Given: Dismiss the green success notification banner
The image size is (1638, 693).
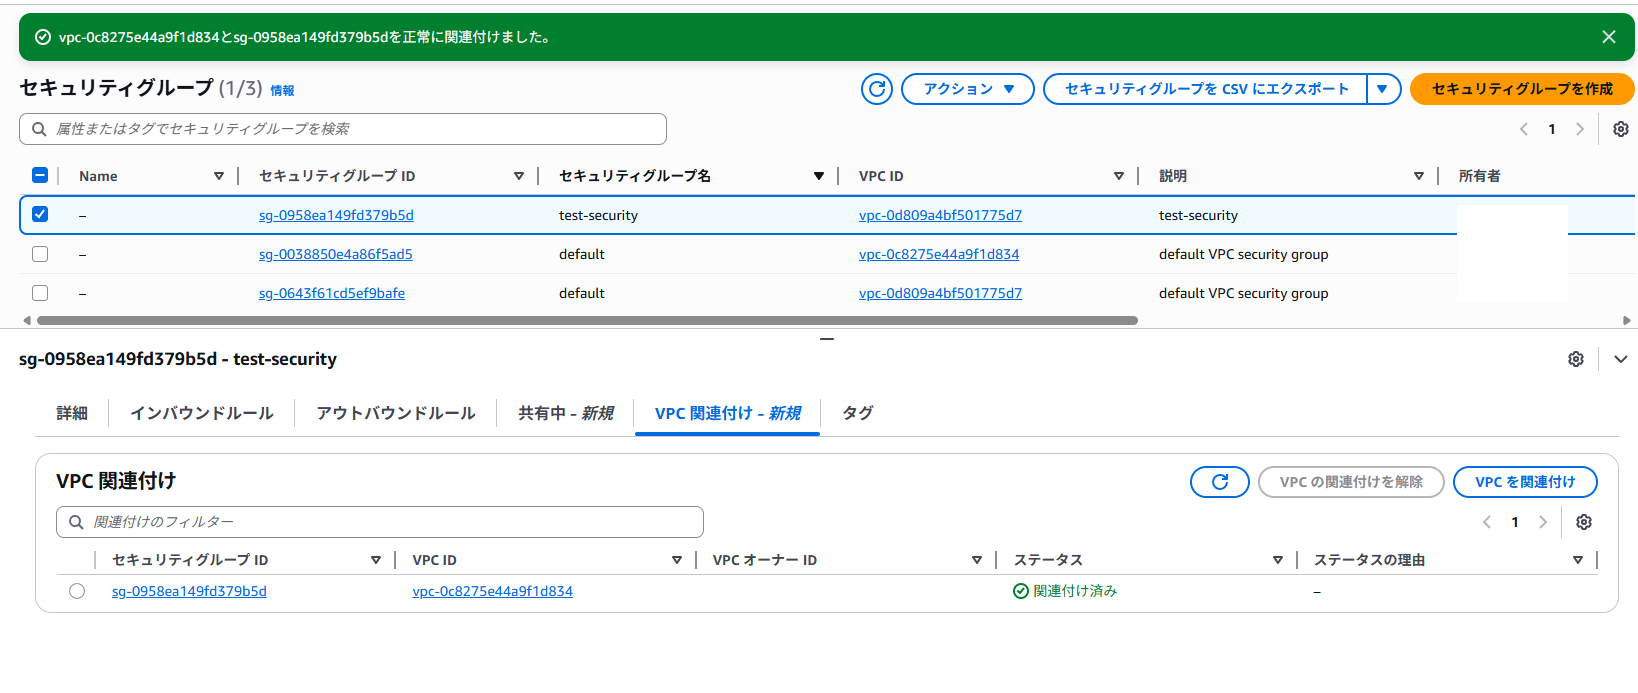Looking at the screenshot, I should point(1608,37).
